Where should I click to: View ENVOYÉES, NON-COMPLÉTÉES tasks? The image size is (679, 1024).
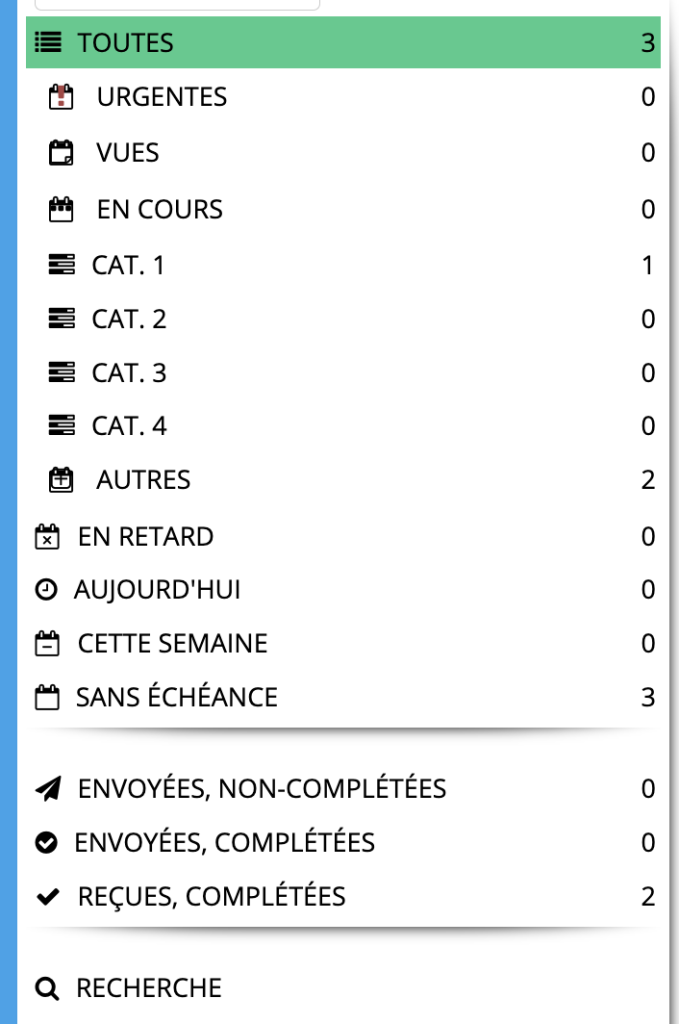tap(343, 788)
